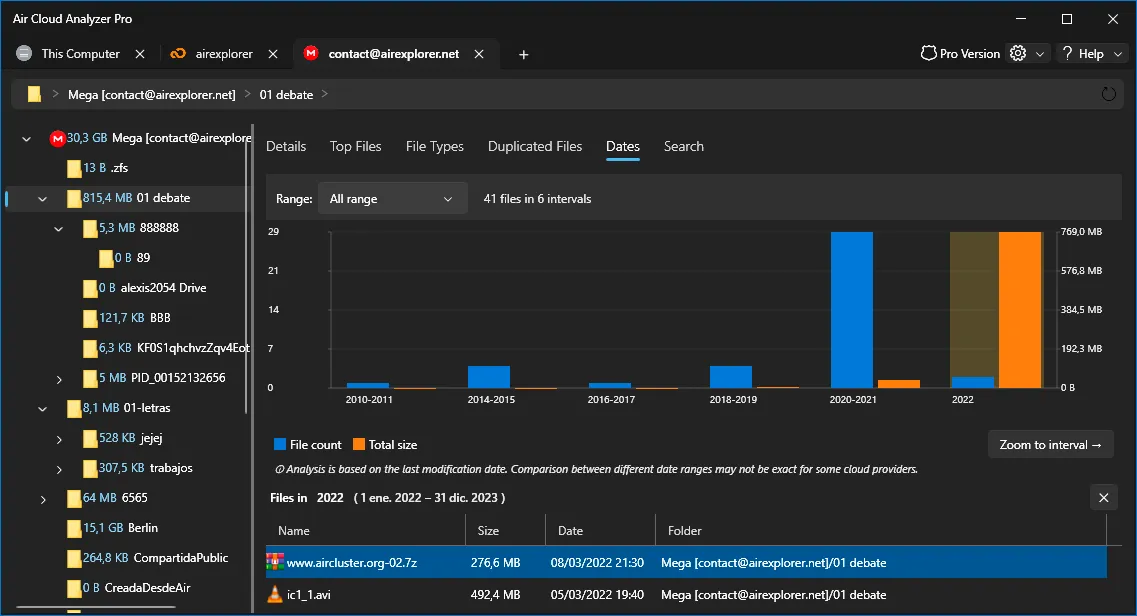Click the folder icon of CreadaDesdeAir
Image resolution: width=1137 pixels, height=616 pixels.
[x=74, y=588]
